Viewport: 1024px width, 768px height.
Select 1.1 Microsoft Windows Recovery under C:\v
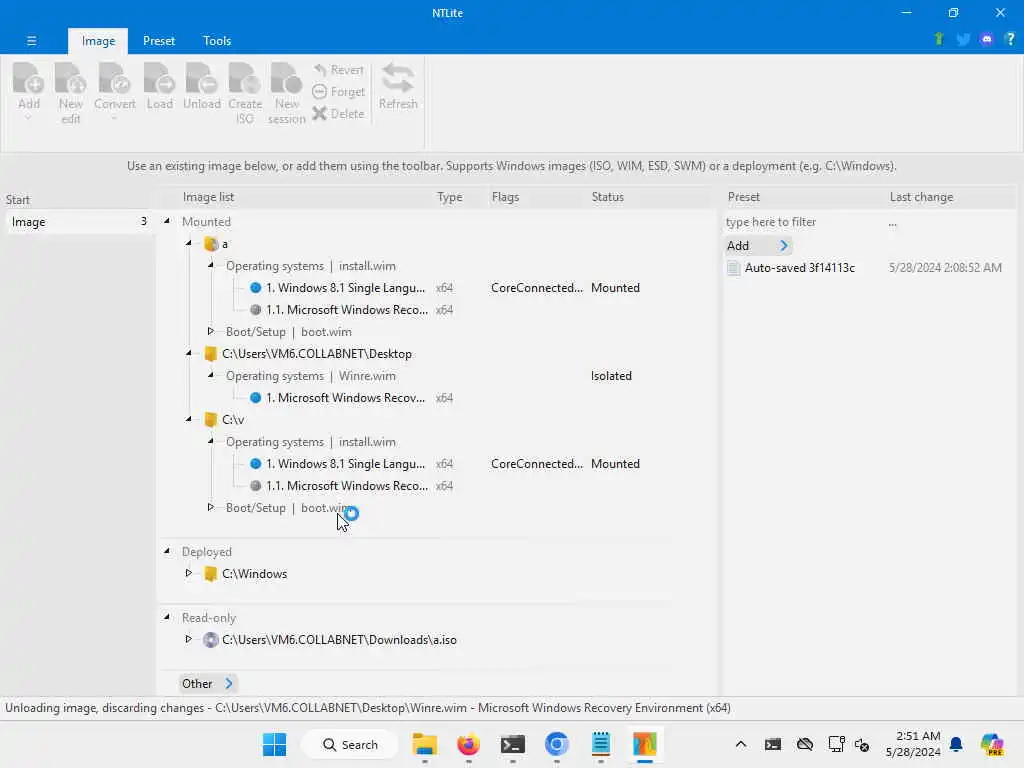click(x=347, y=486)
